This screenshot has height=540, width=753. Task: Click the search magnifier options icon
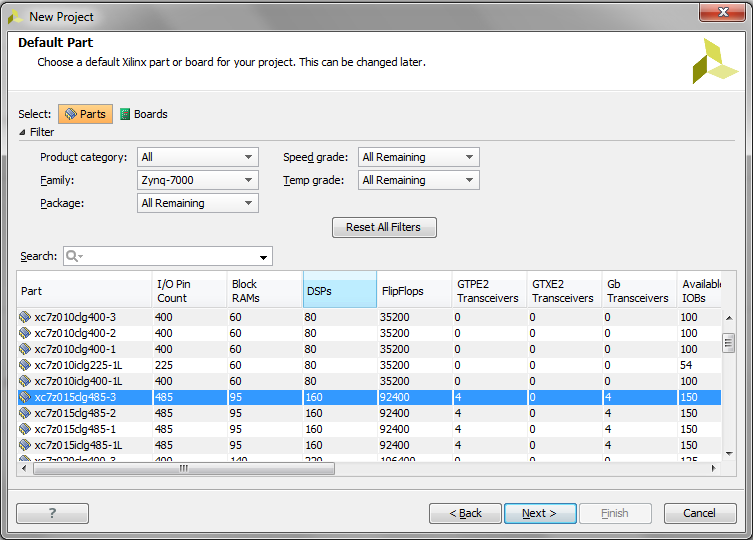74,256
